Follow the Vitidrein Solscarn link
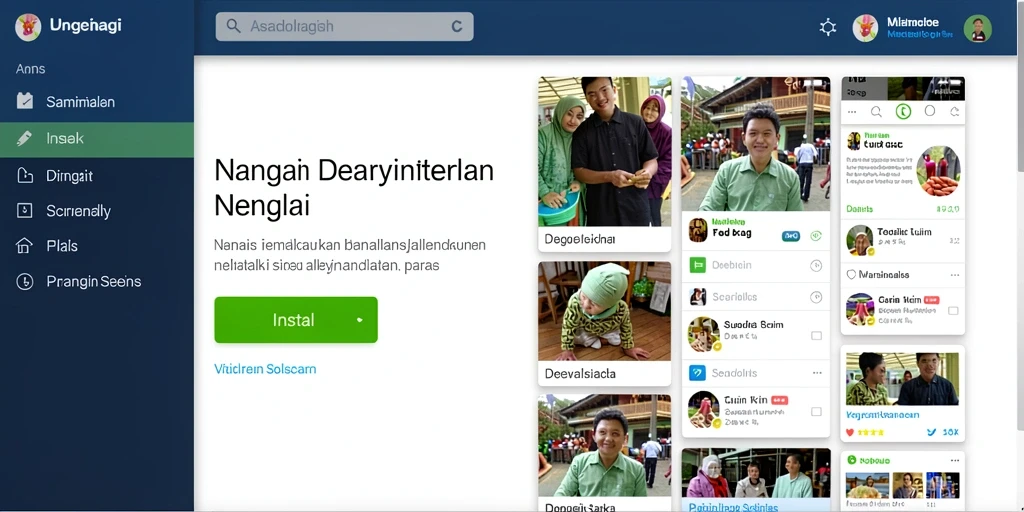The width and height of the screenshot is (1024, 512). pyautogui.click(x=265, y=369)
